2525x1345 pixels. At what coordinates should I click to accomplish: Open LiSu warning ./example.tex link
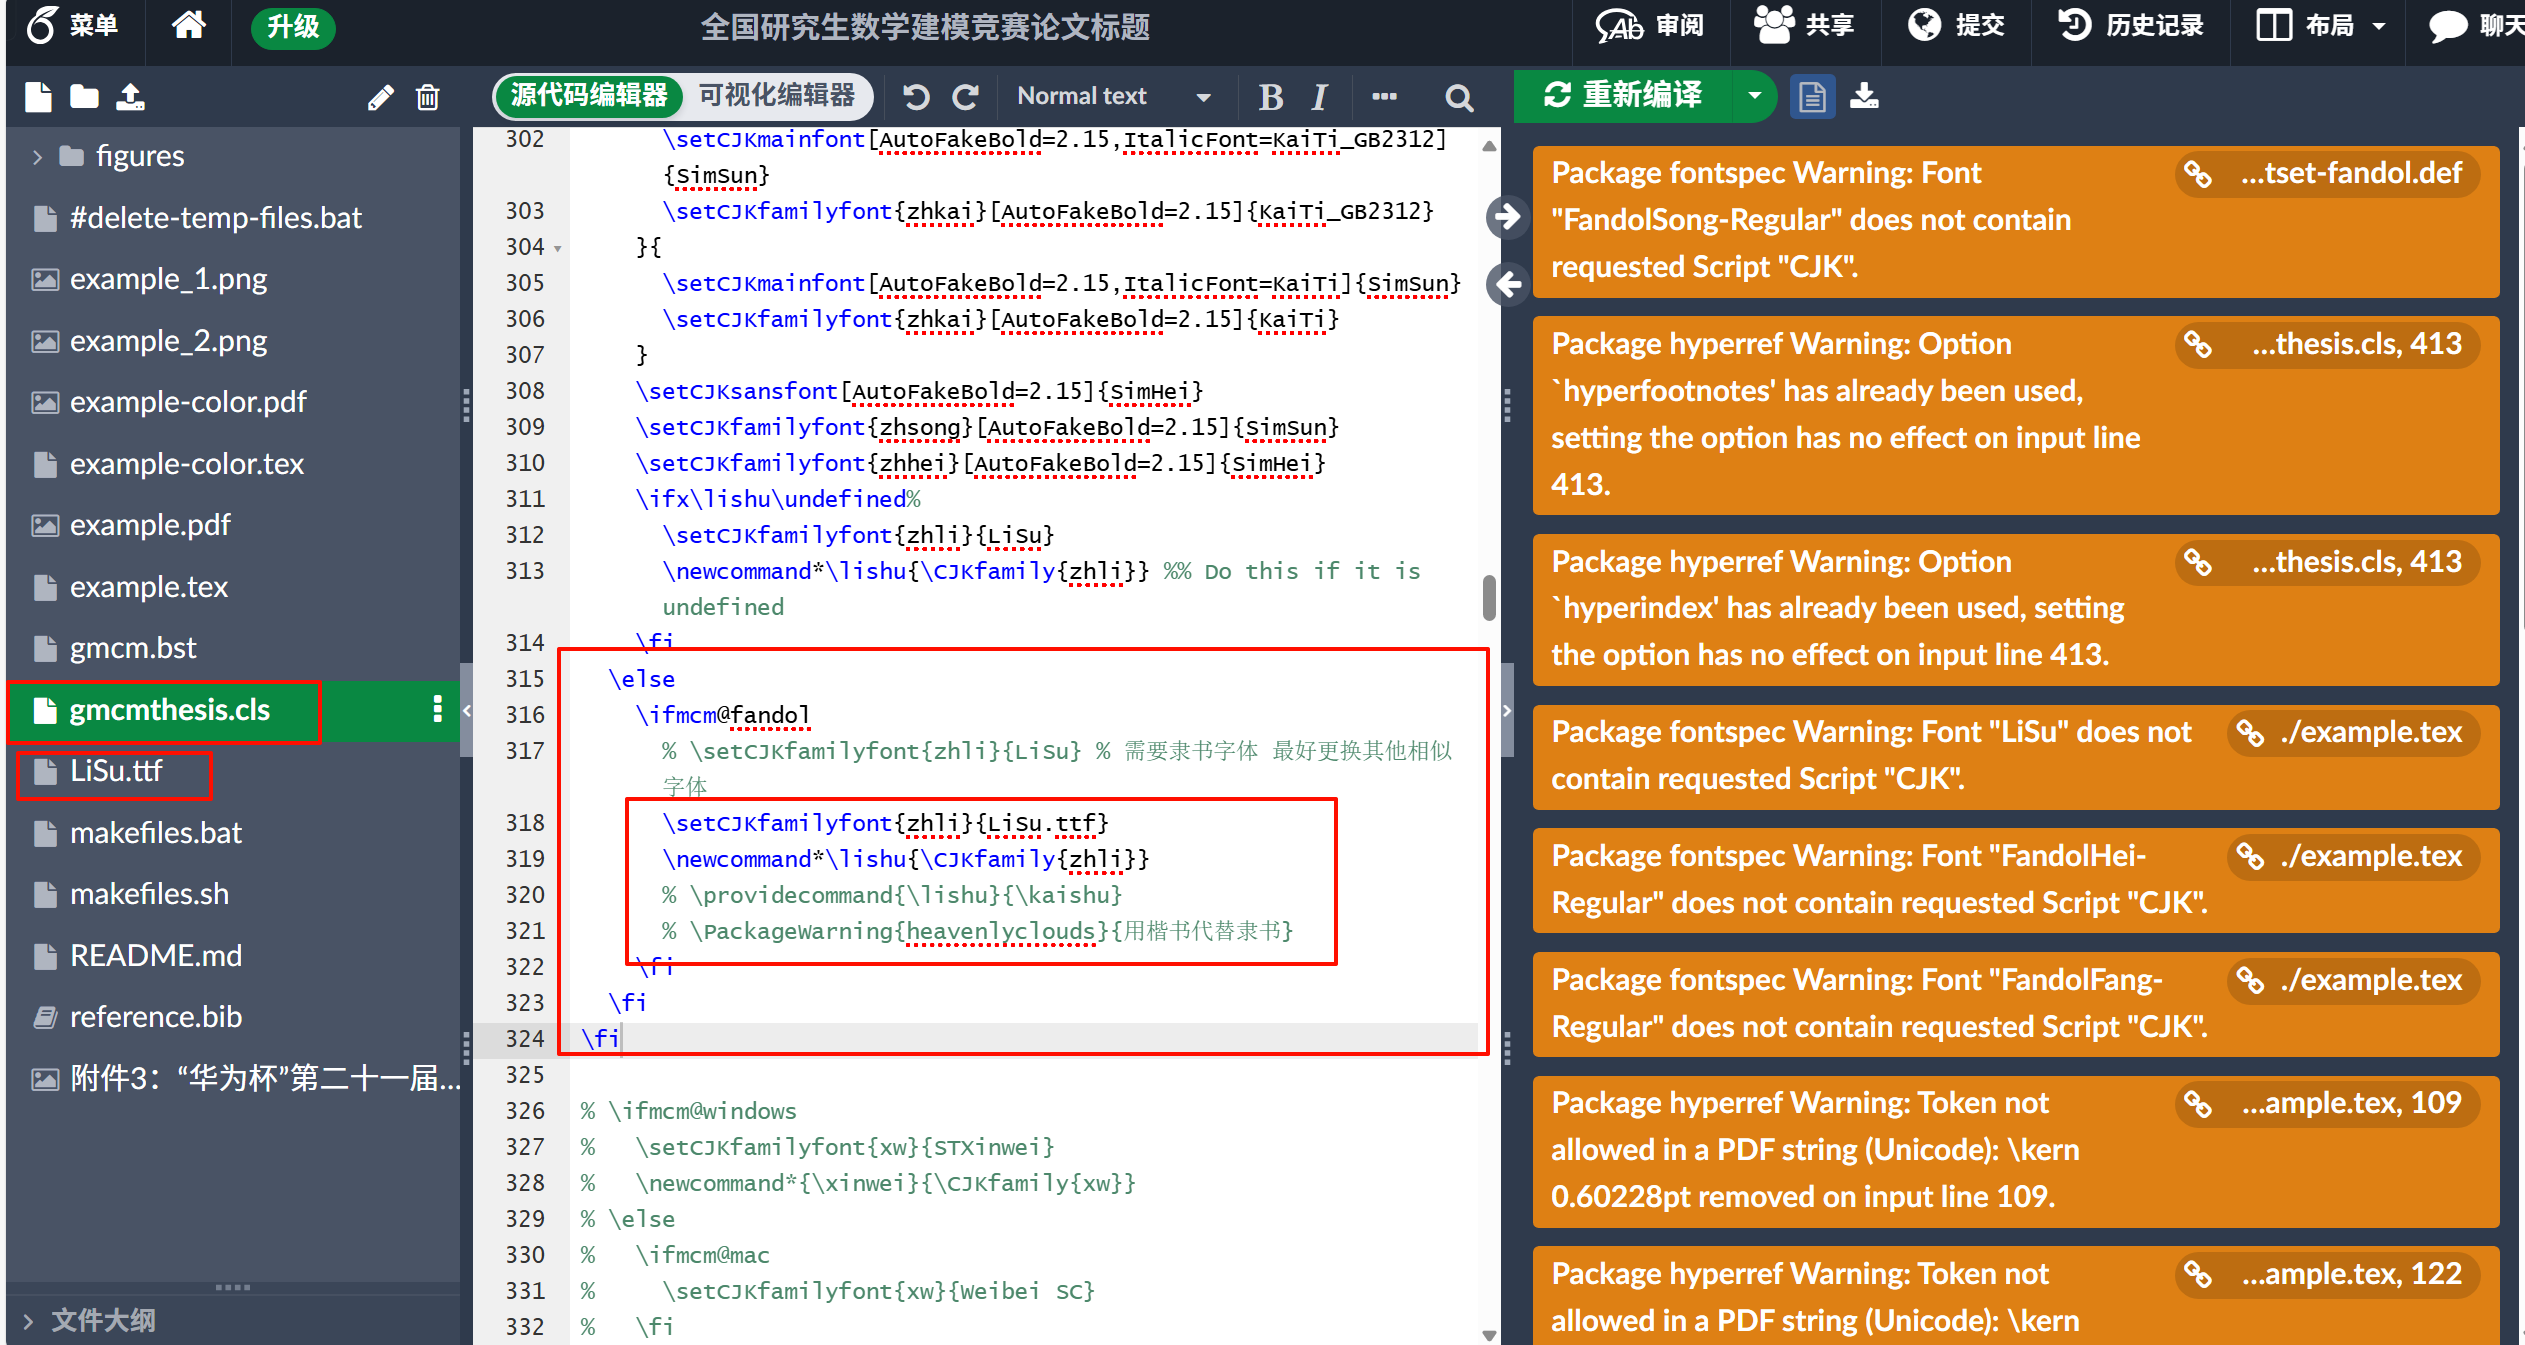(x=2353, y=732)
